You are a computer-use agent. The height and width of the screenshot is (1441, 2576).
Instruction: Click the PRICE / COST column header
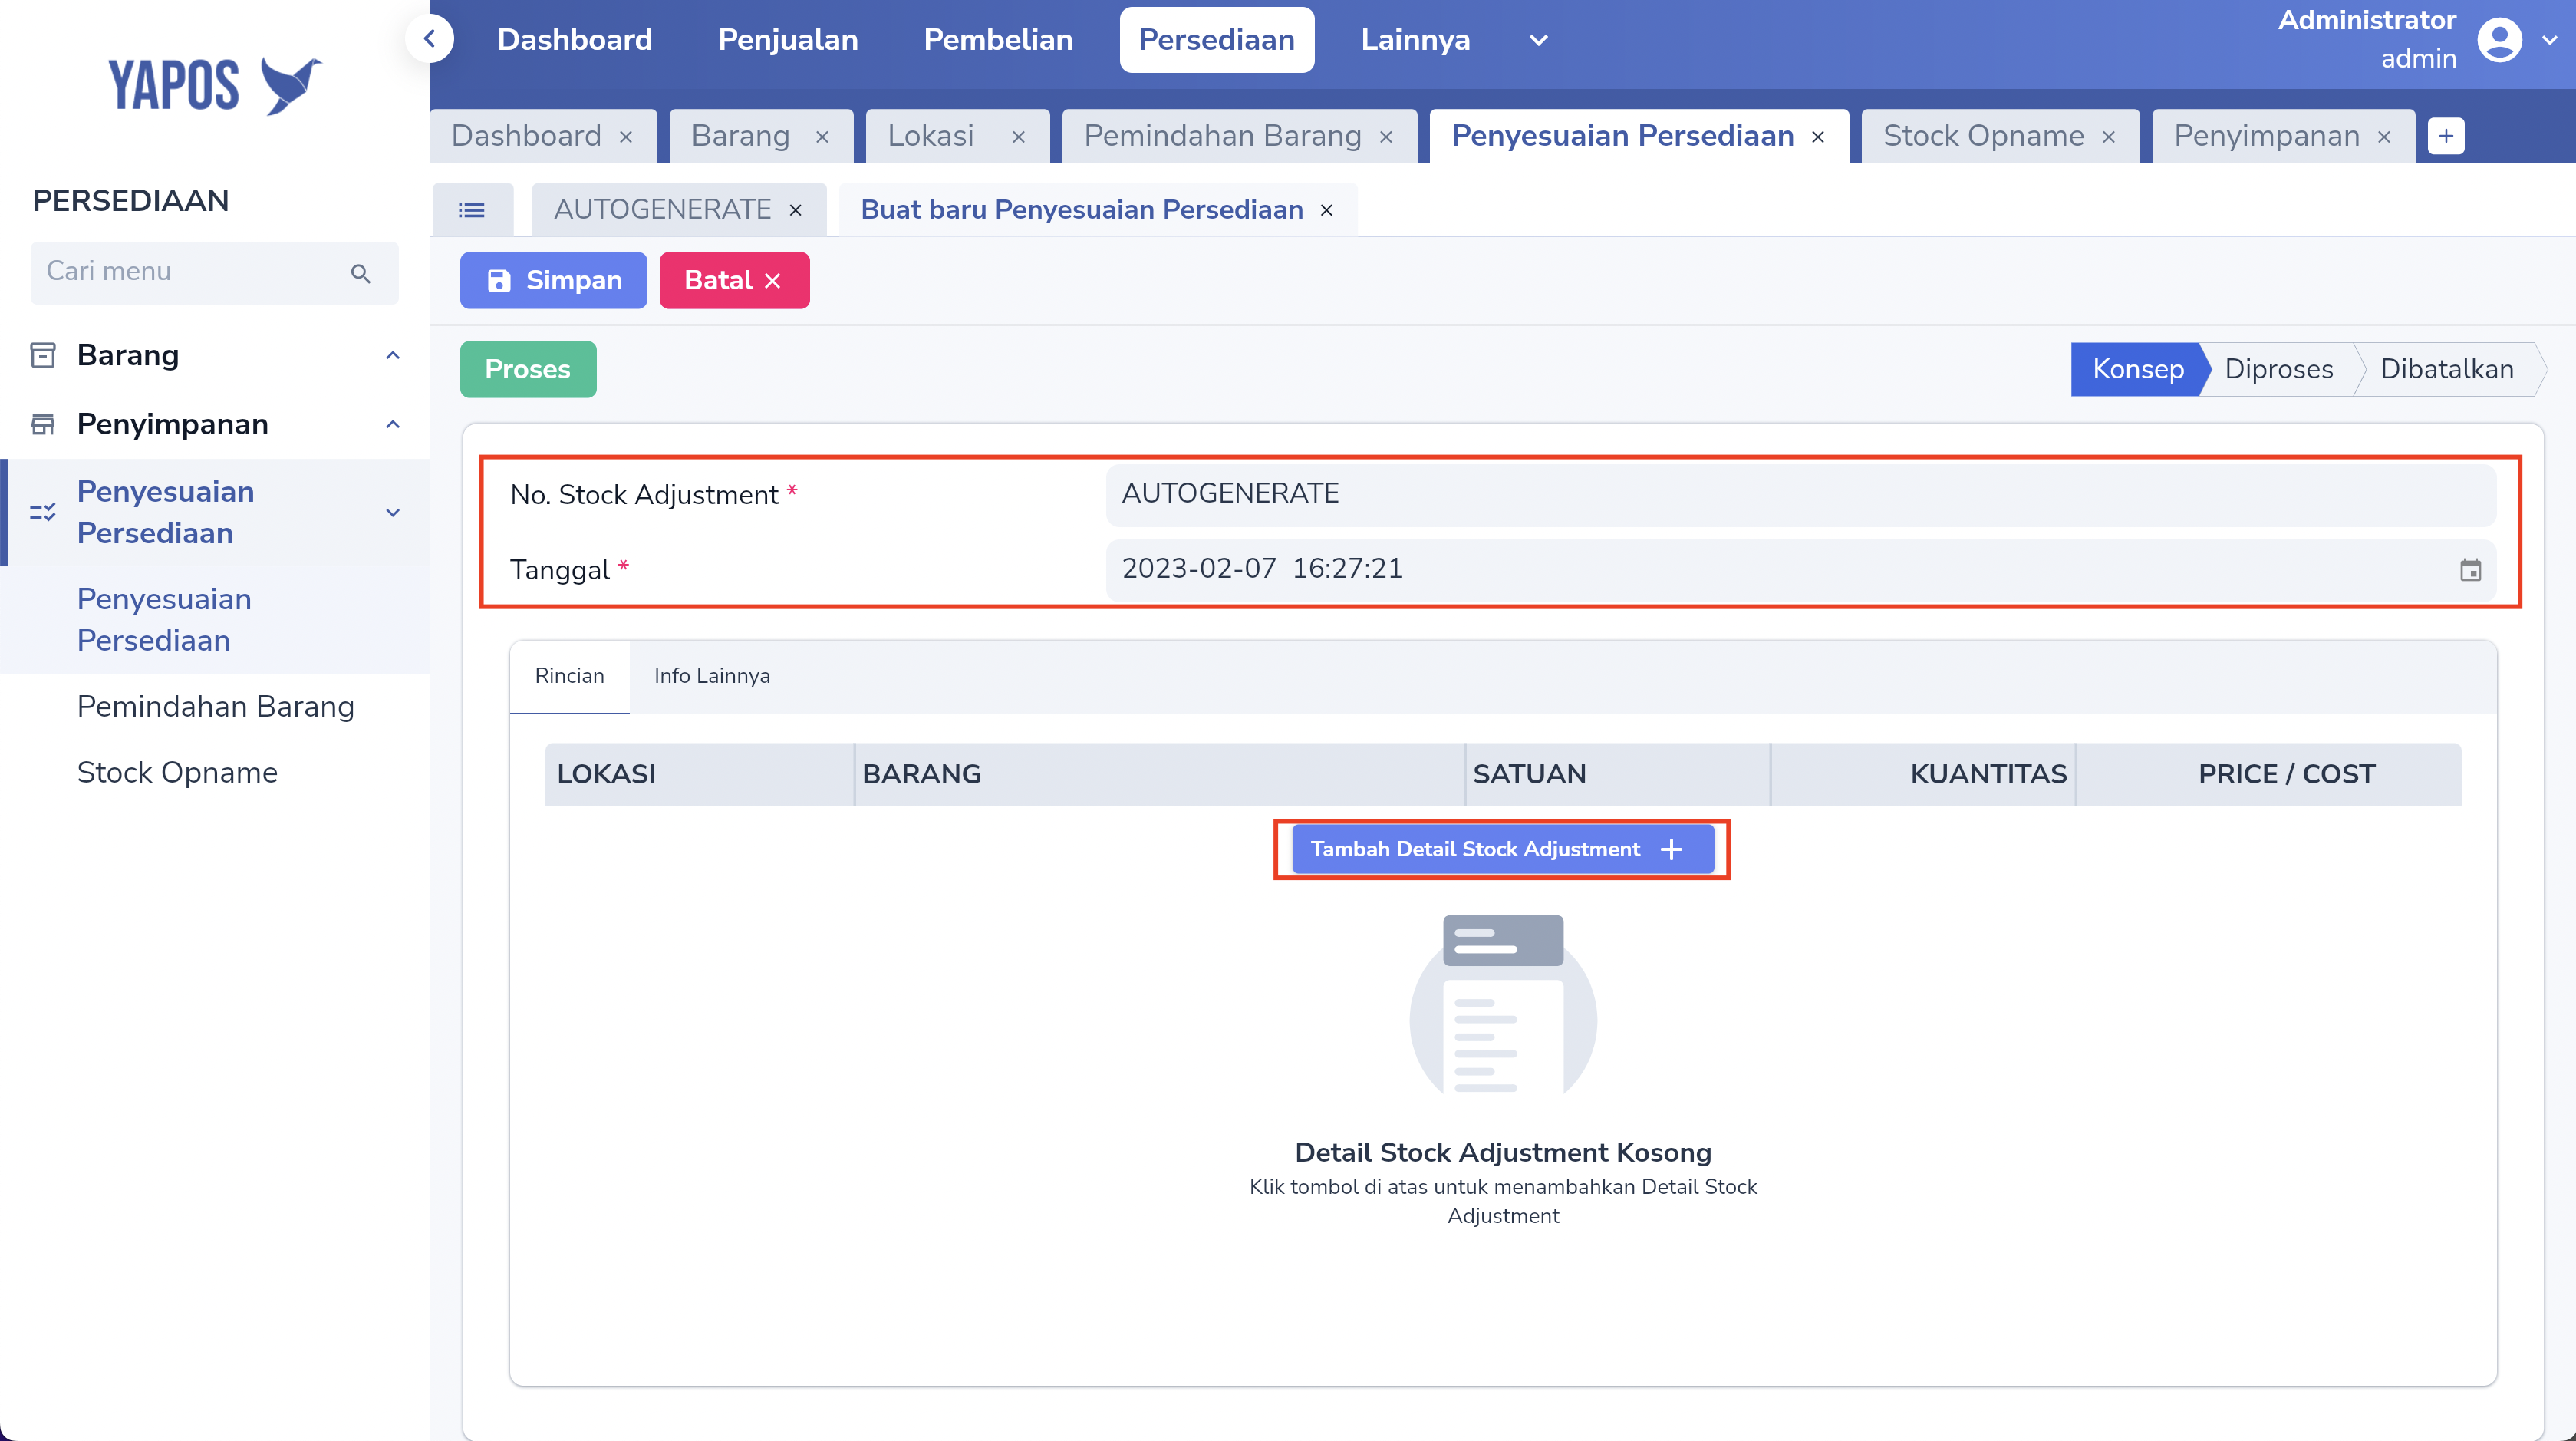(2268, 774)
